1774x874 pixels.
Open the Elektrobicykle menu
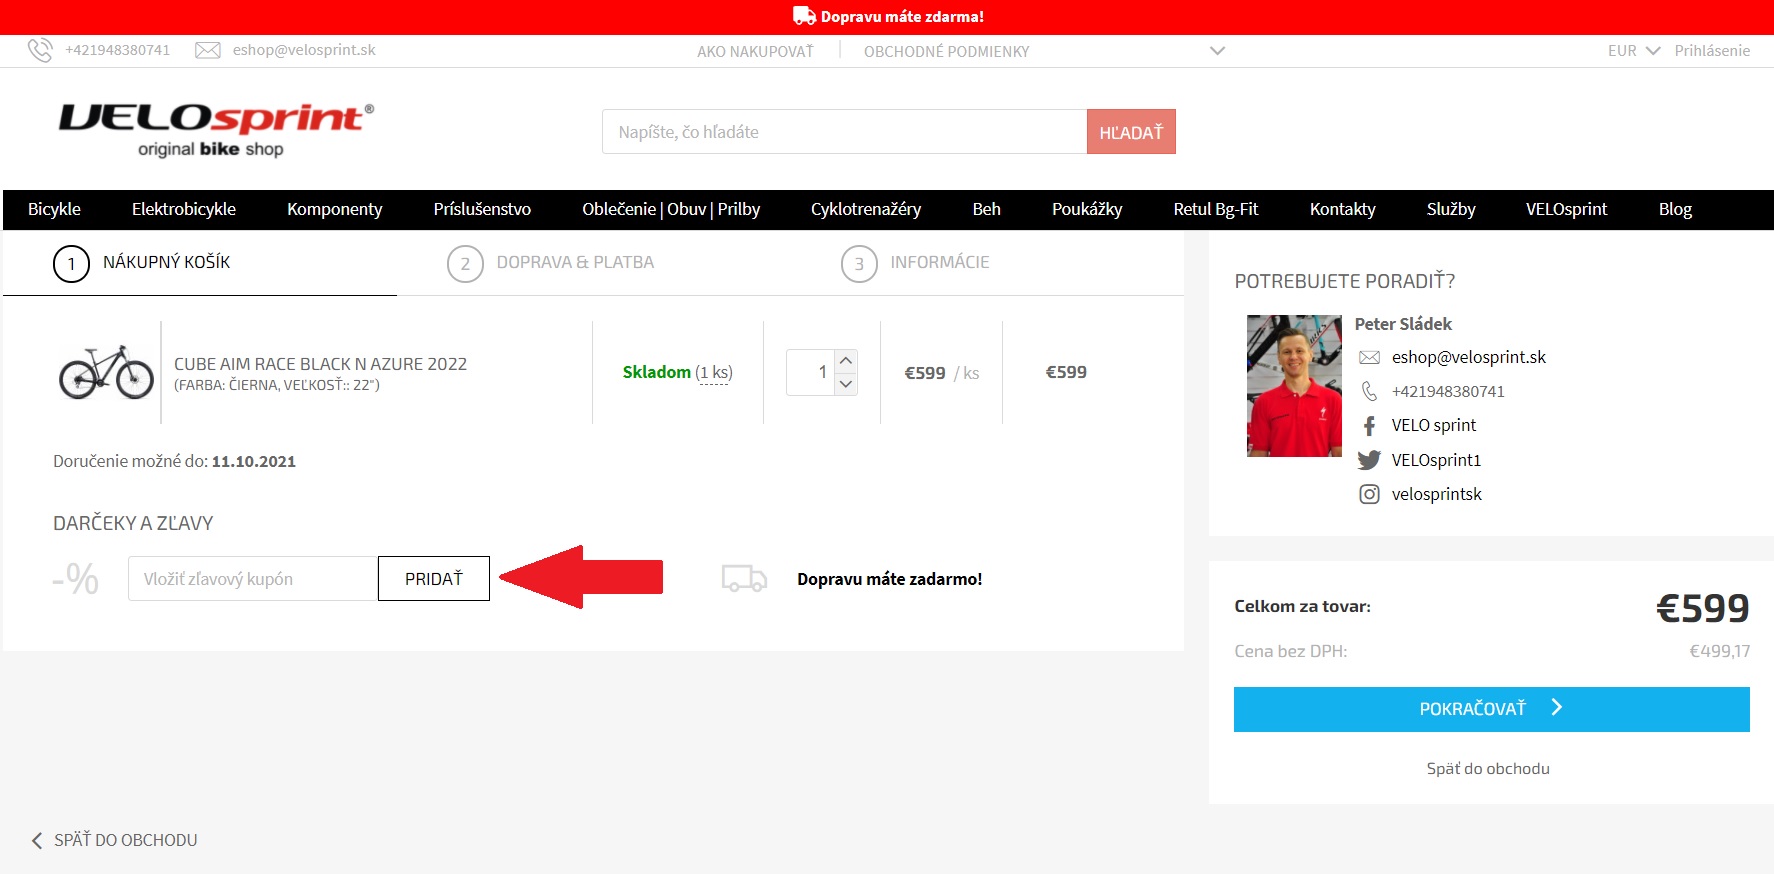click(184, 209)
